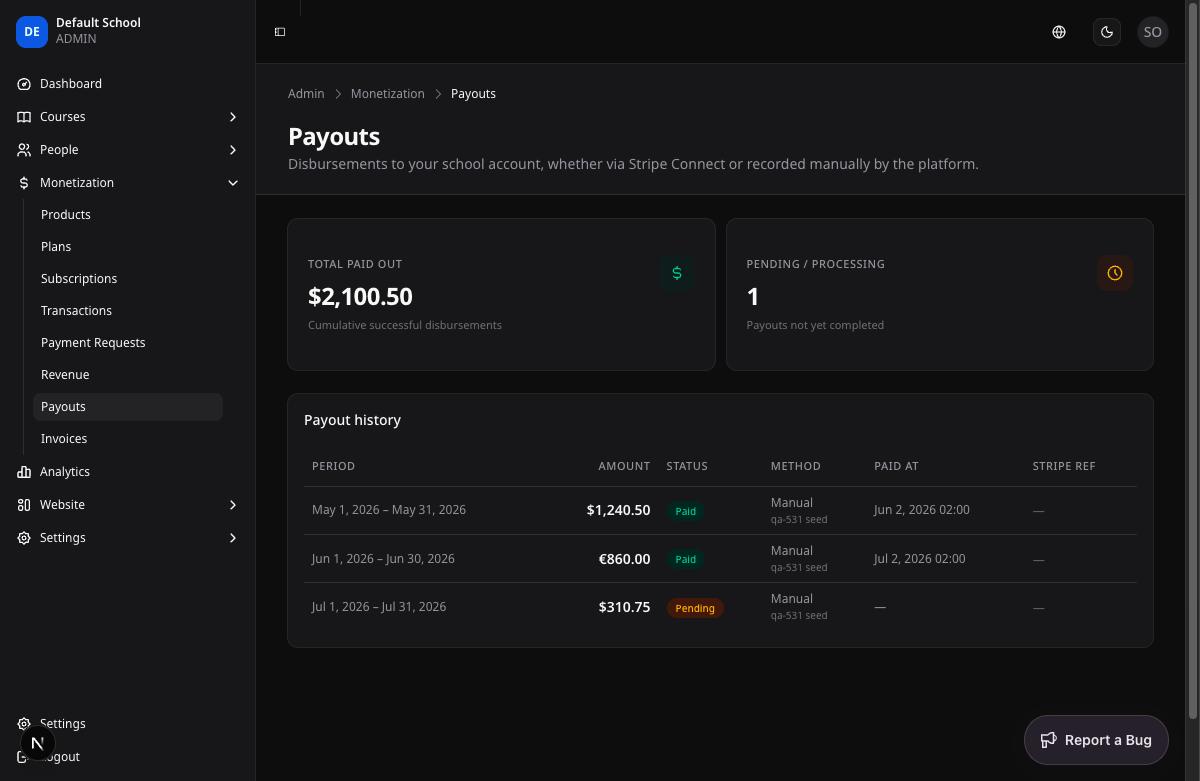Click the green dollar icon on Total Paid Out
Screen dimensions: 1200x781
pos(677,273)
